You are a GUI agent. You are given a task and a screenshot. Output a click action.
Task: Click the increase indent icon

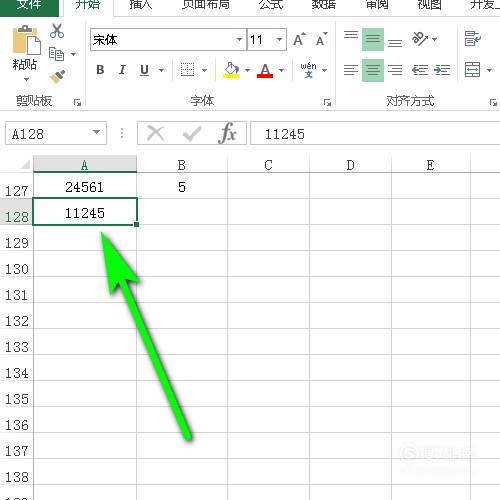click(442, 70)
